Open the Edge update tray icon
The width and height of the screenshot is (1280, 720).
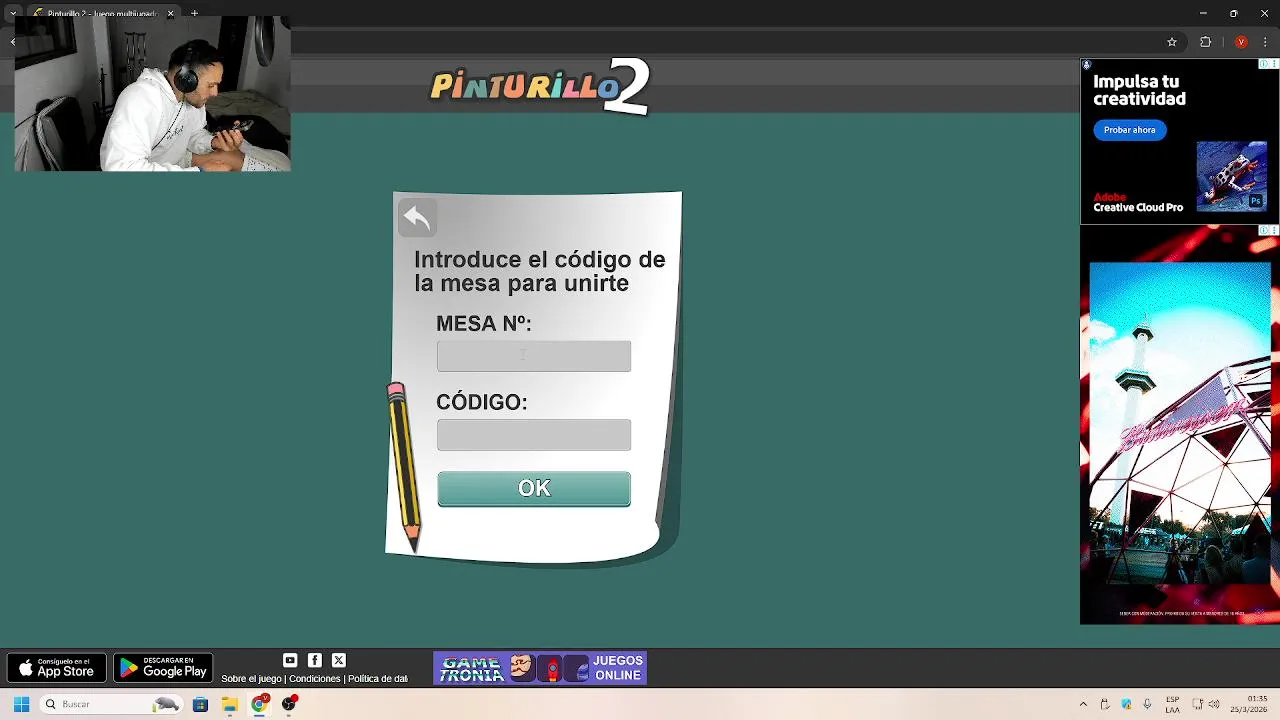[x=1126, y=704]
